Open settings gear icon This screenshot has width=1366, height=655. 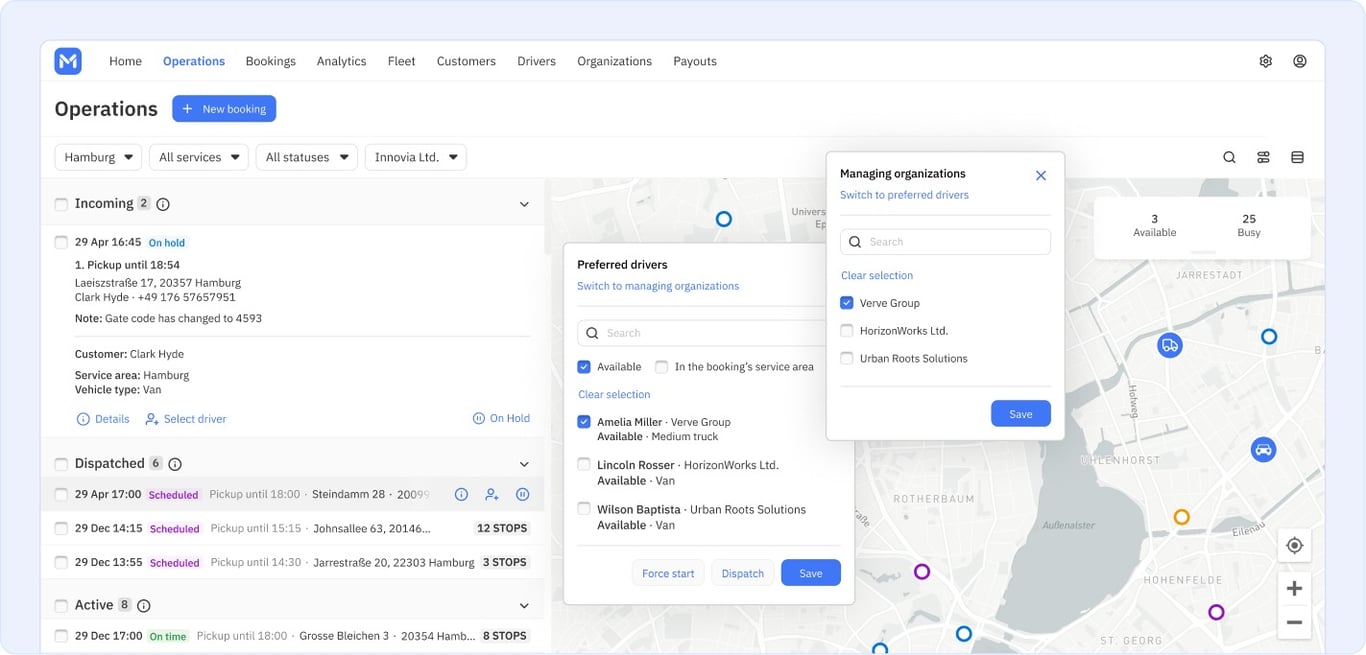point(1265,61)
